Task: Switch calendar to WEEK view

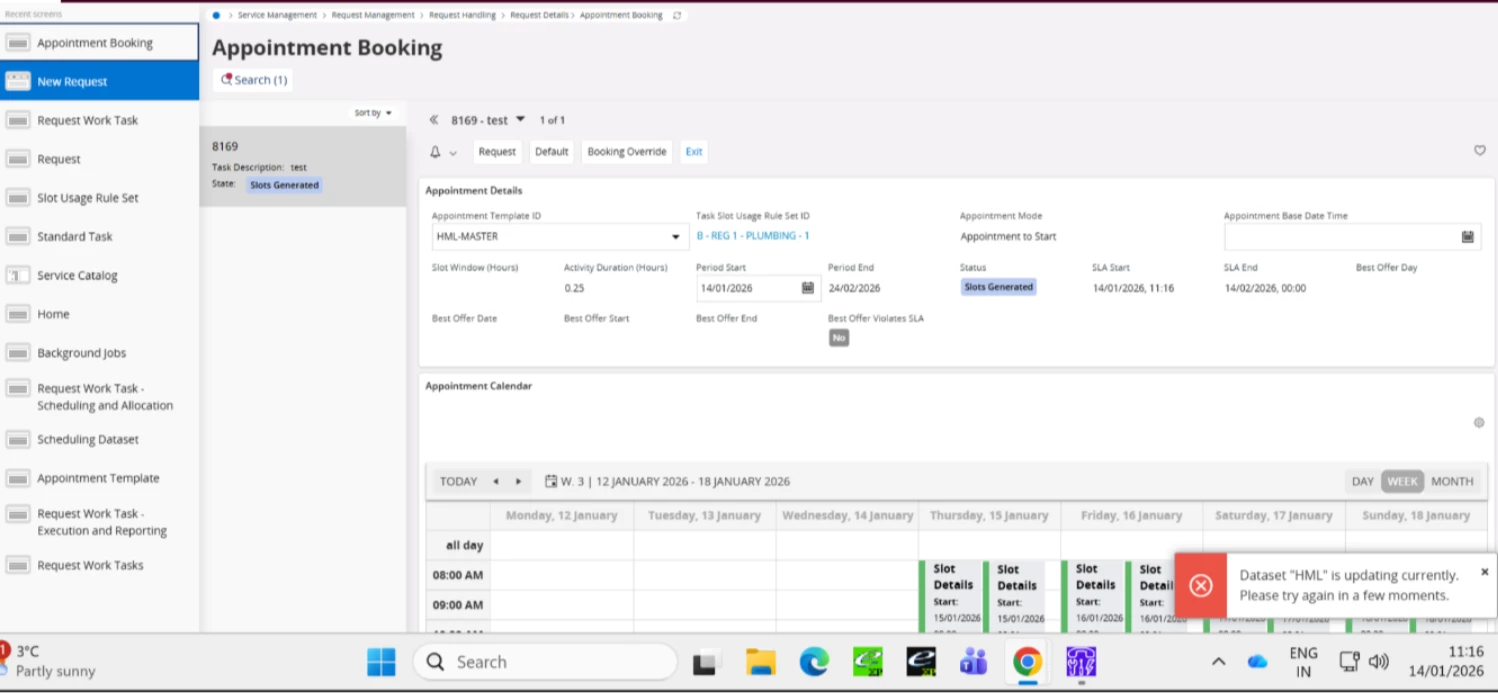Action: pyautogui.click(x=1402, y=481)
